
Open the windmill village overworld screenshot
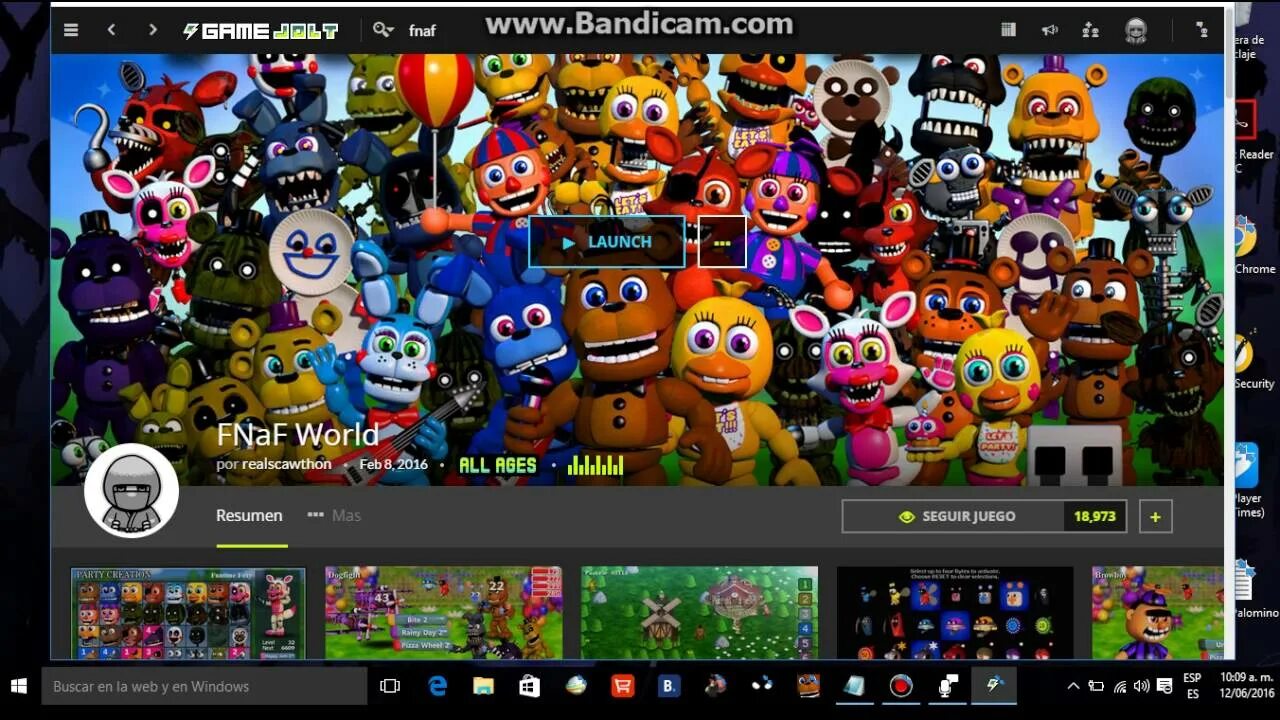tap(699, 613)
